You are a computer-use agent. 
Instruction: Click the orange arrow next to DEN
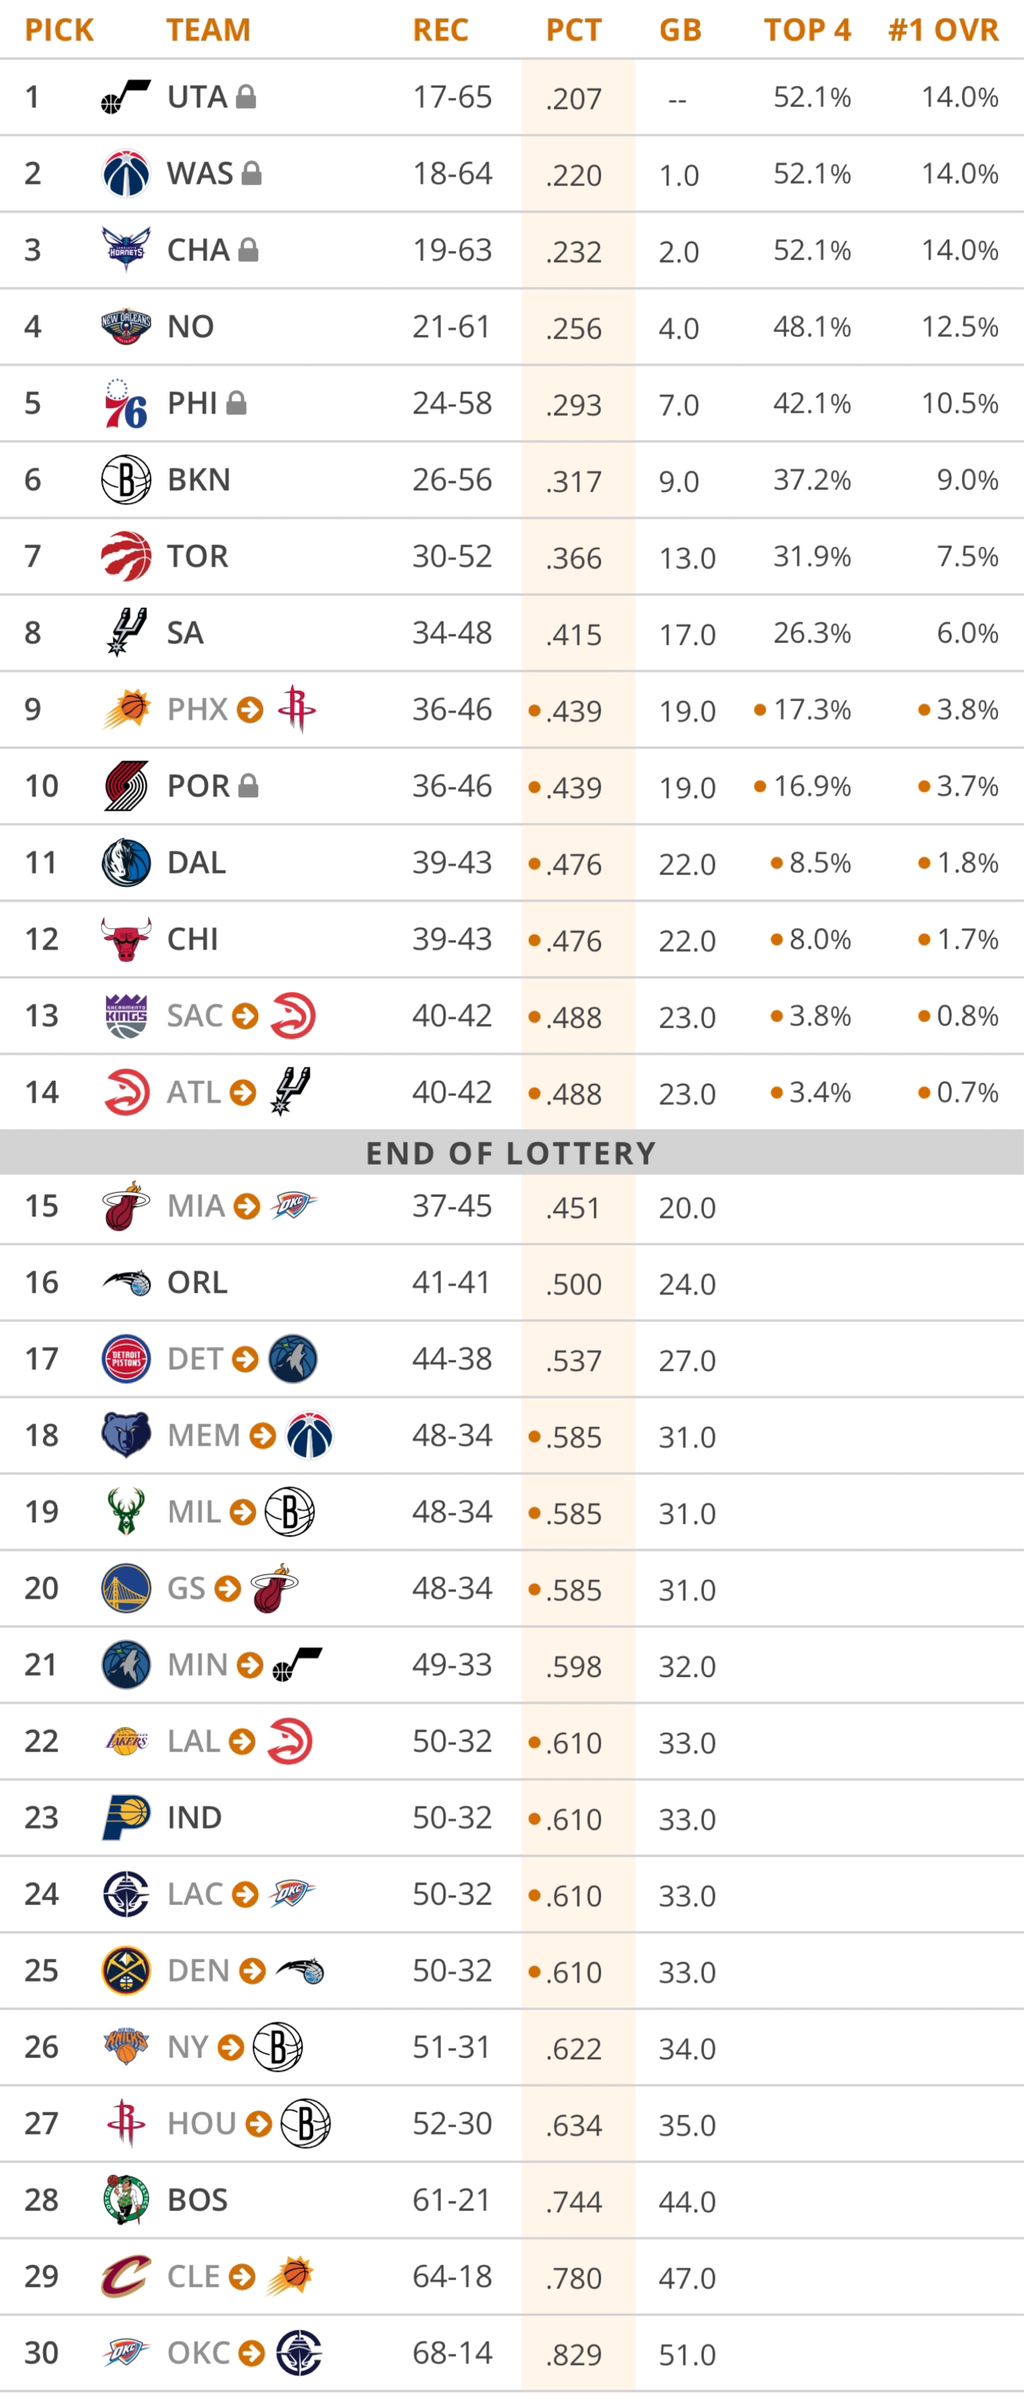253,1970
